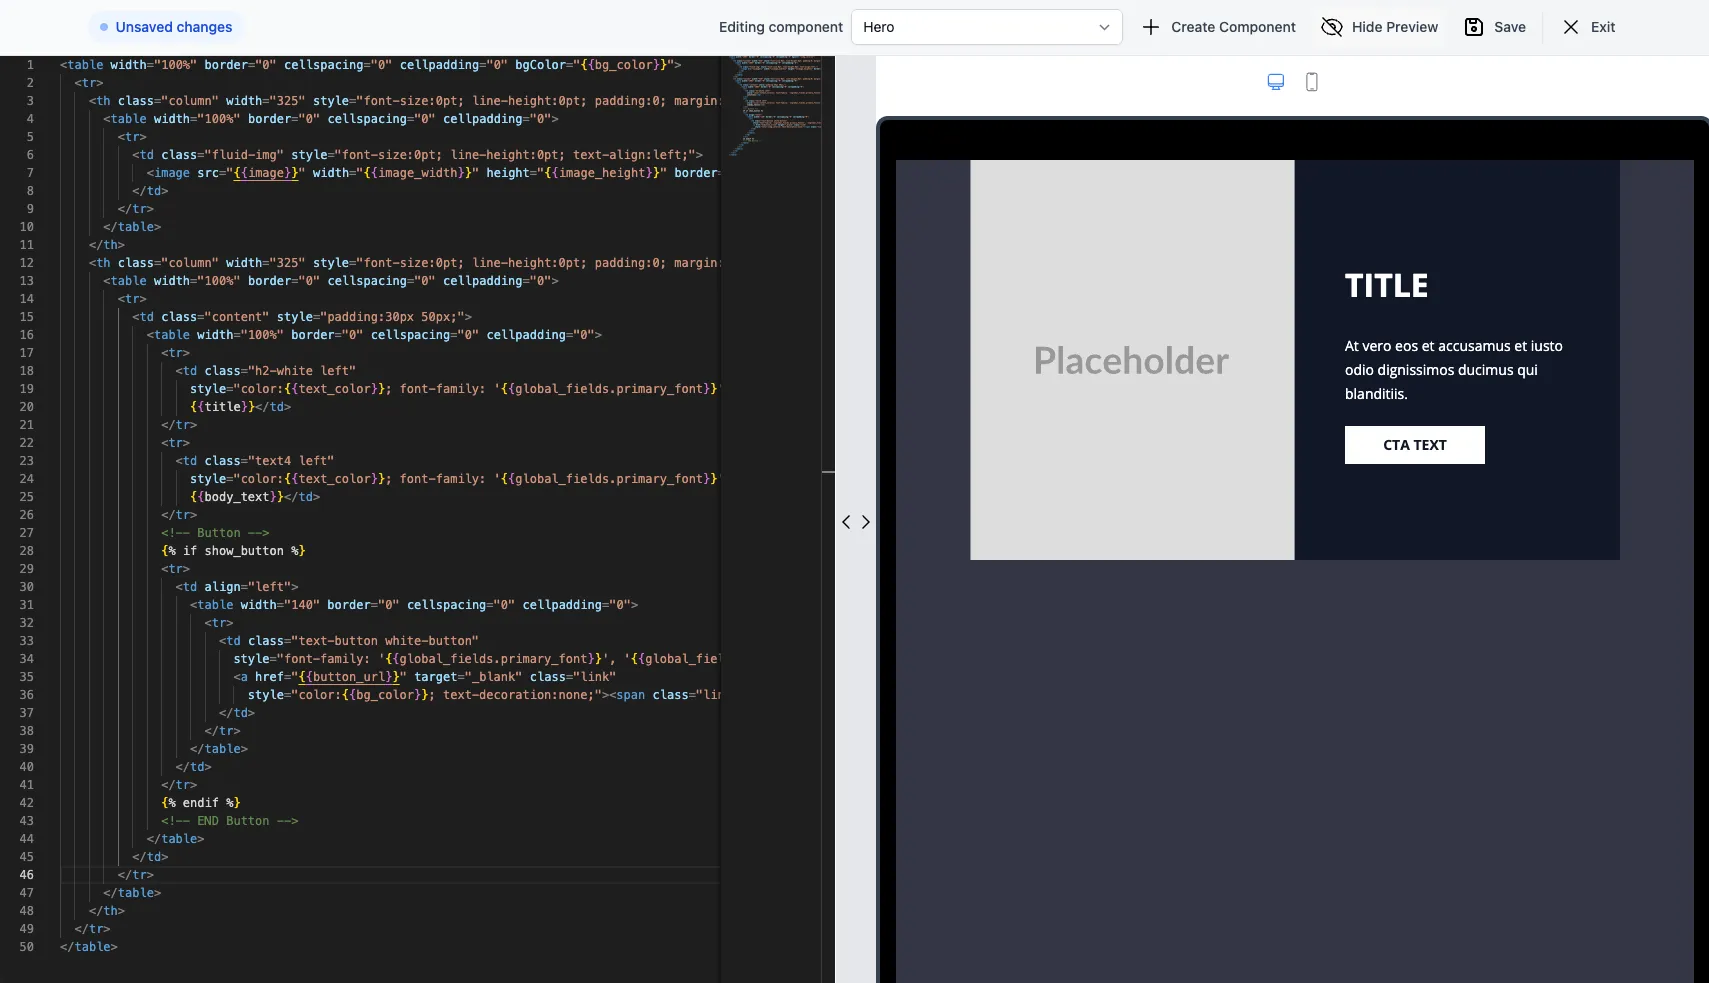Click the code editor scrollbar

[828, 471]
